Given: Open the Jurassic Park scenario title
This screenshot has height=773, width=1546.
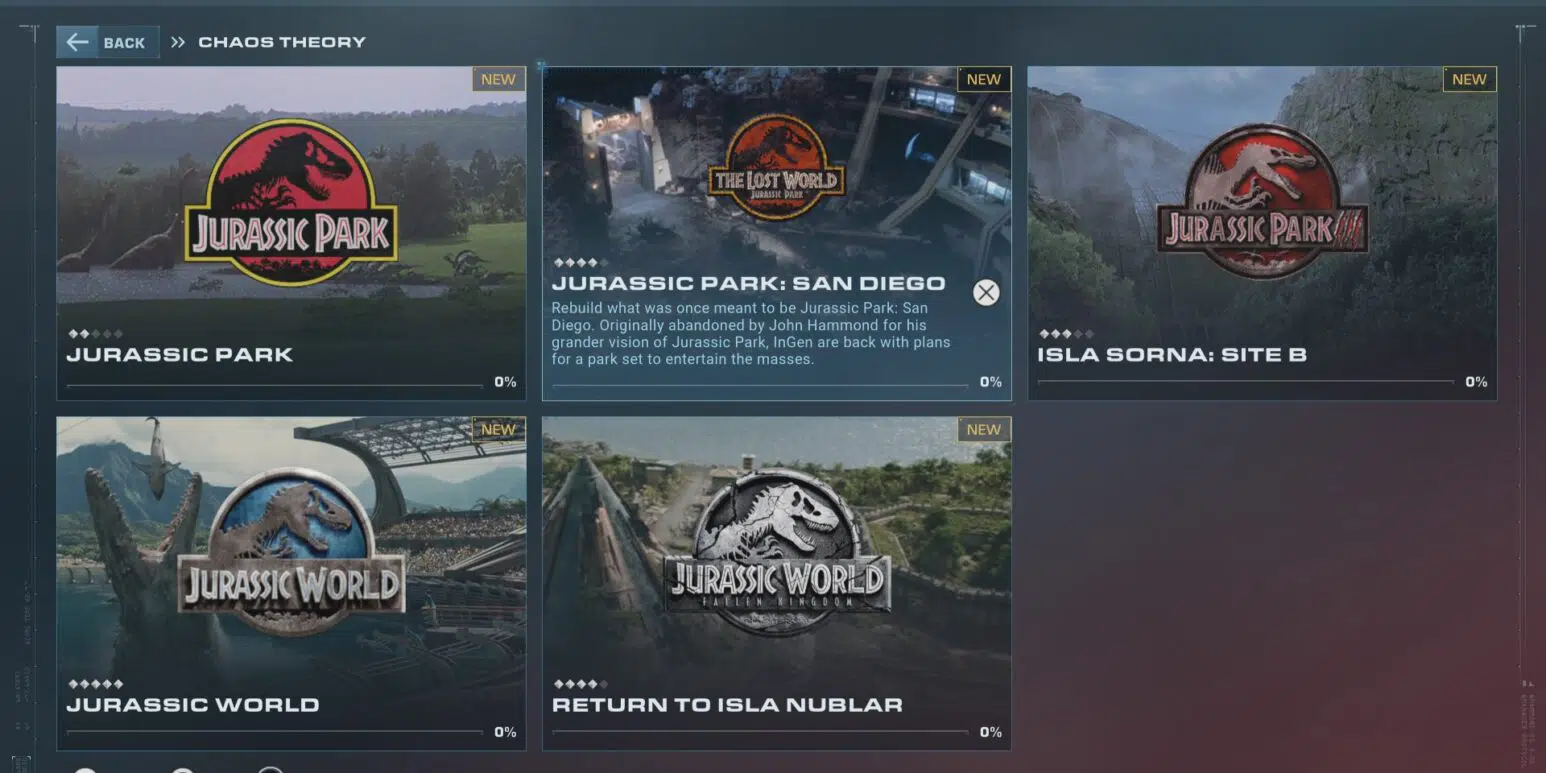Looking at the screenshot, I should pos(180,354).
